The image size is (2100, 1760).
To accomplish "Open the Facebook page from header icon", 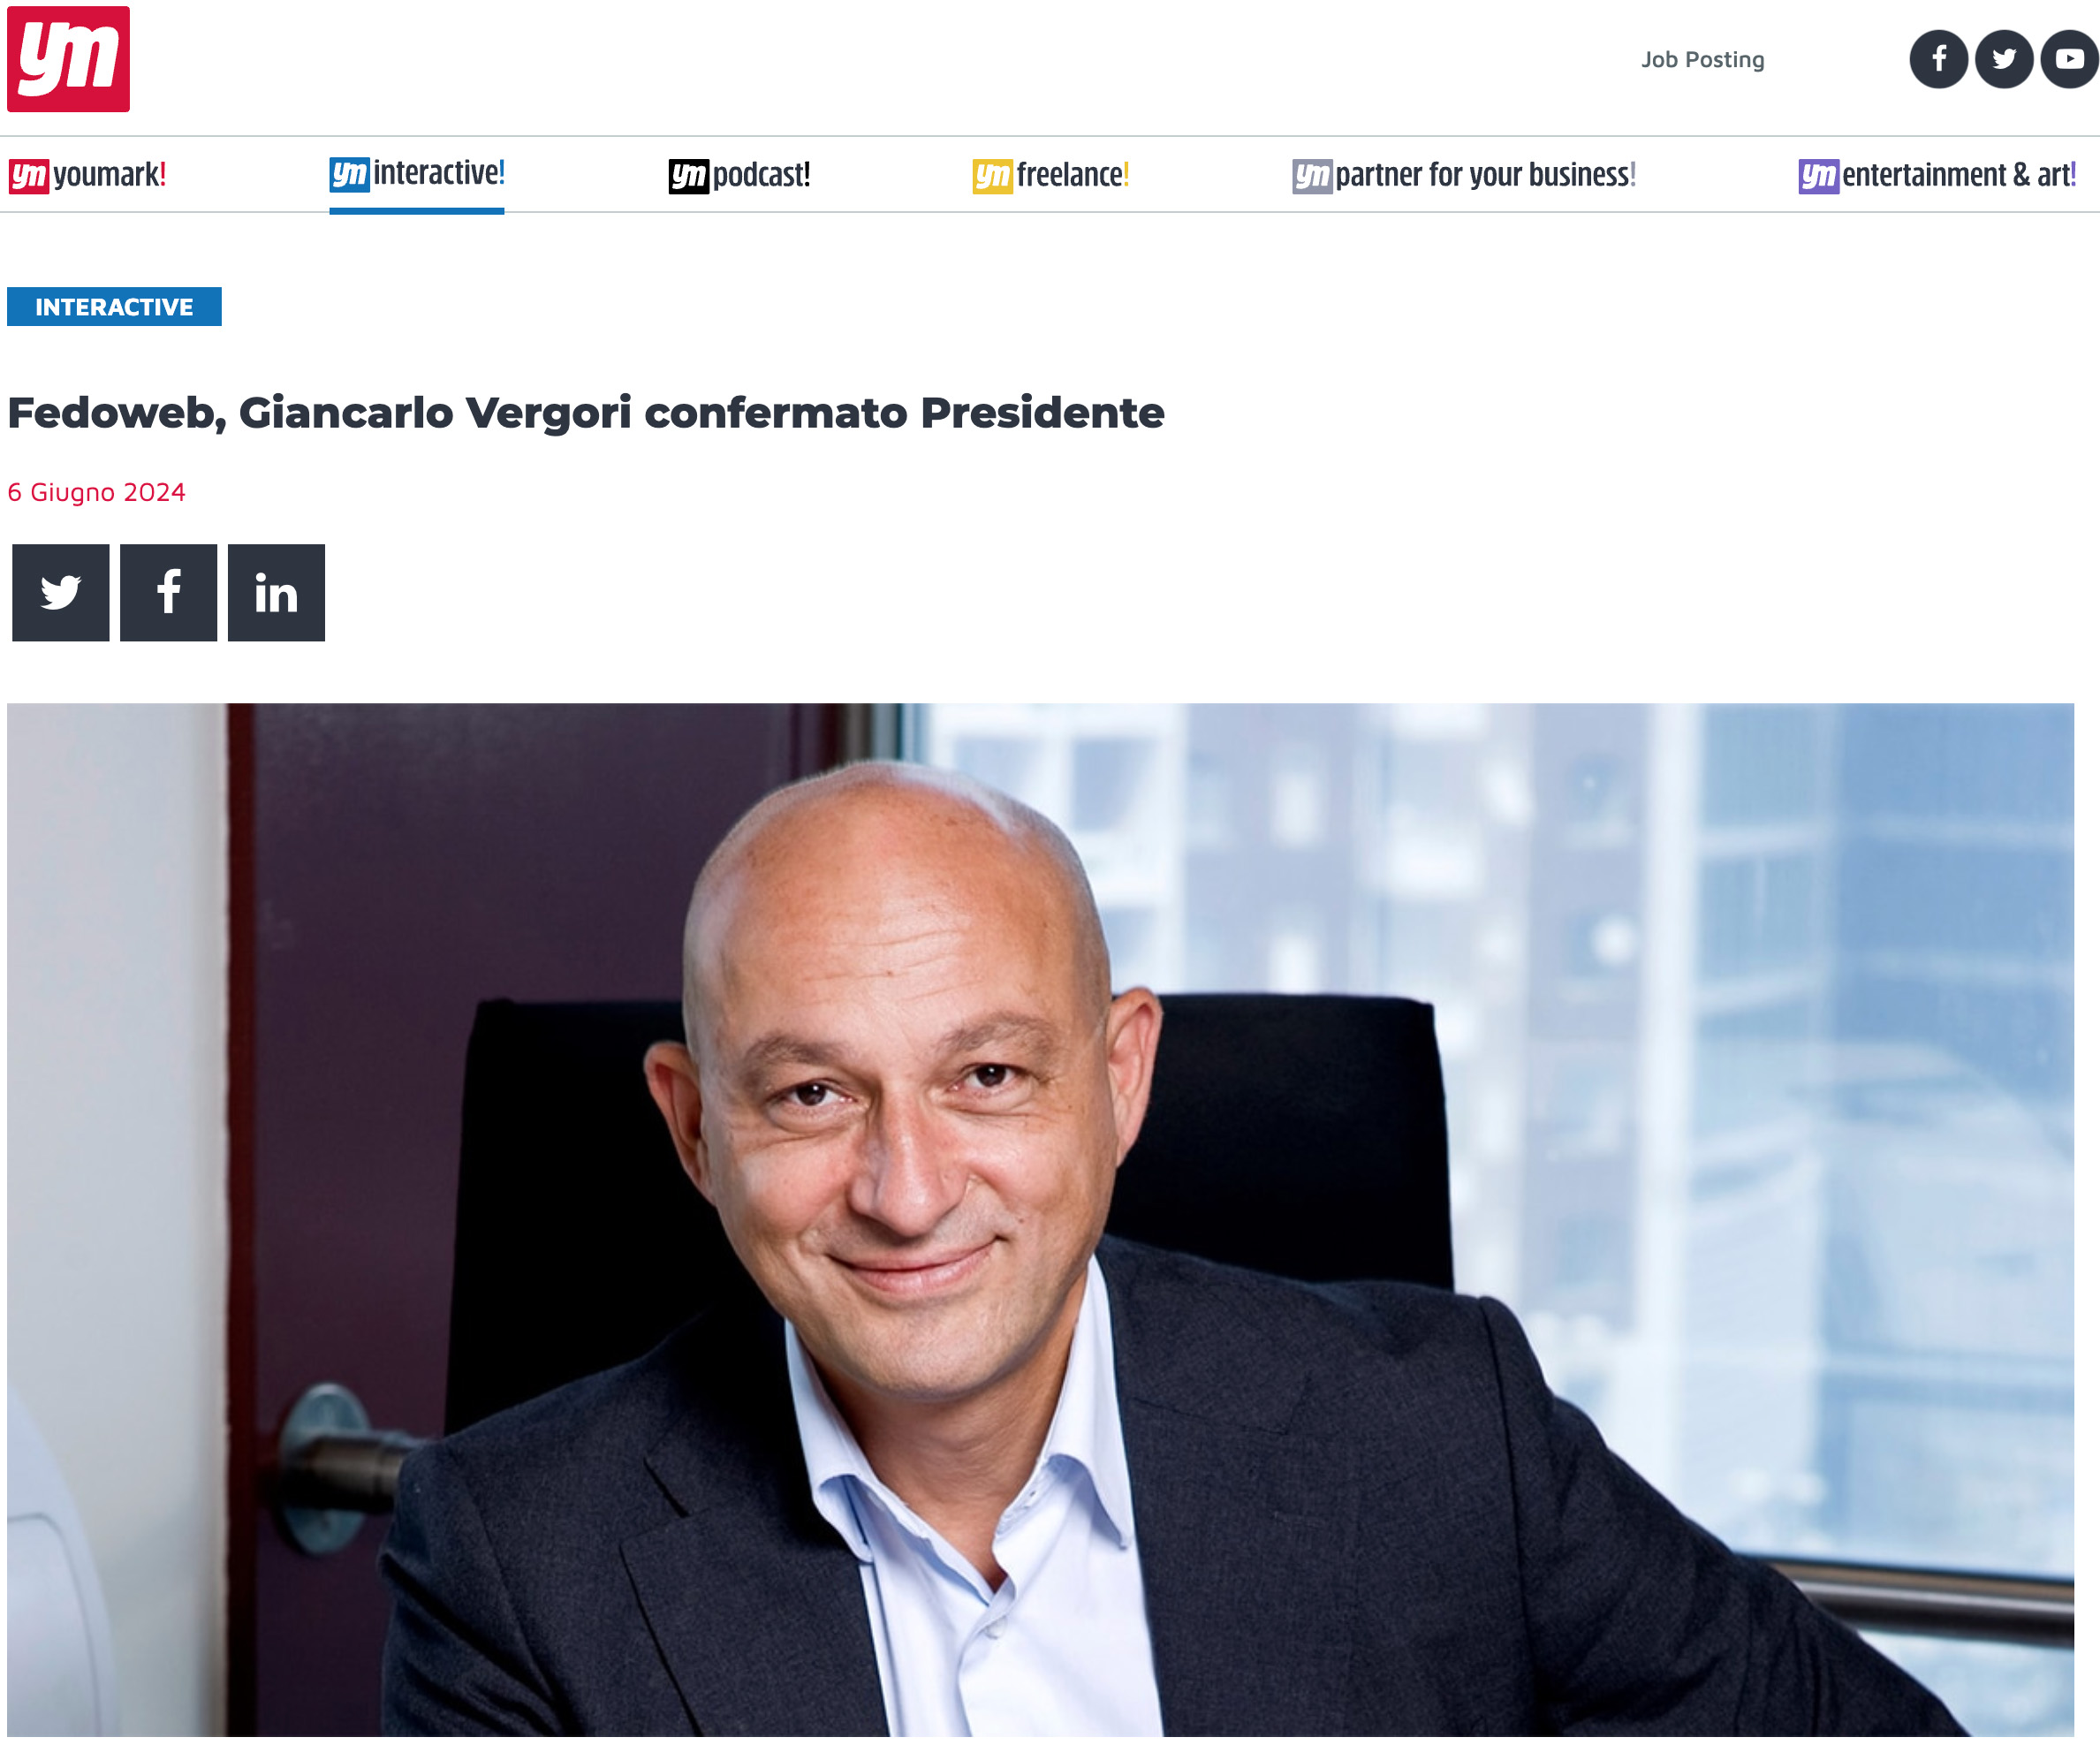I will pyautogui.click(x=1938, y=59).
